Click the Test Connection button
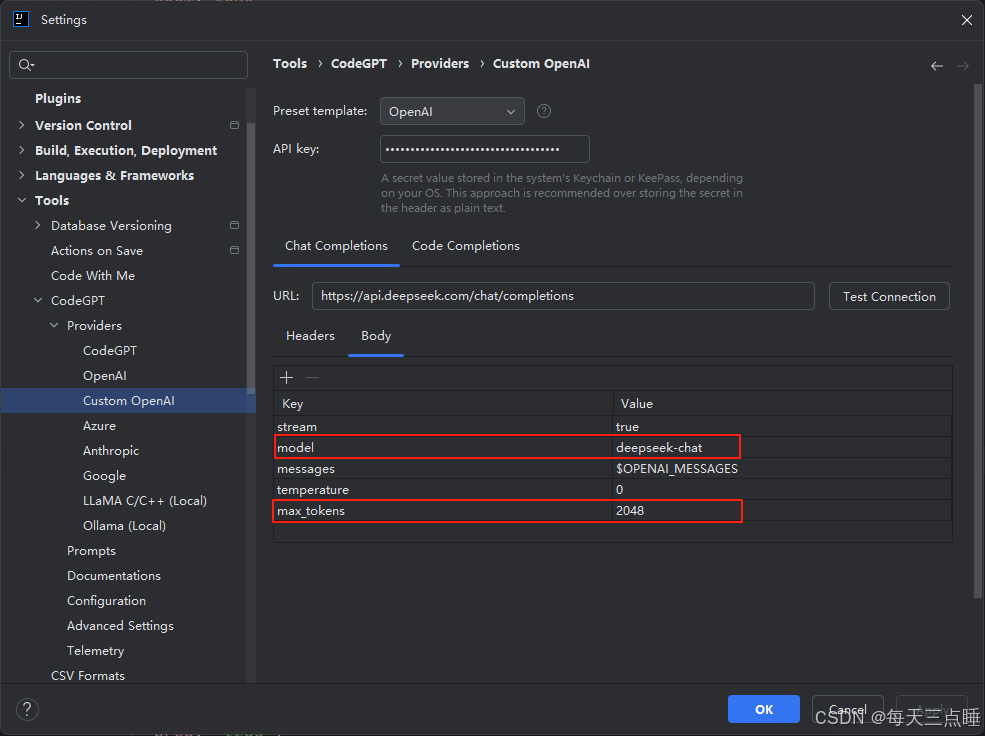The height and width of the screenshot is (736, 985). coord(889,296)
